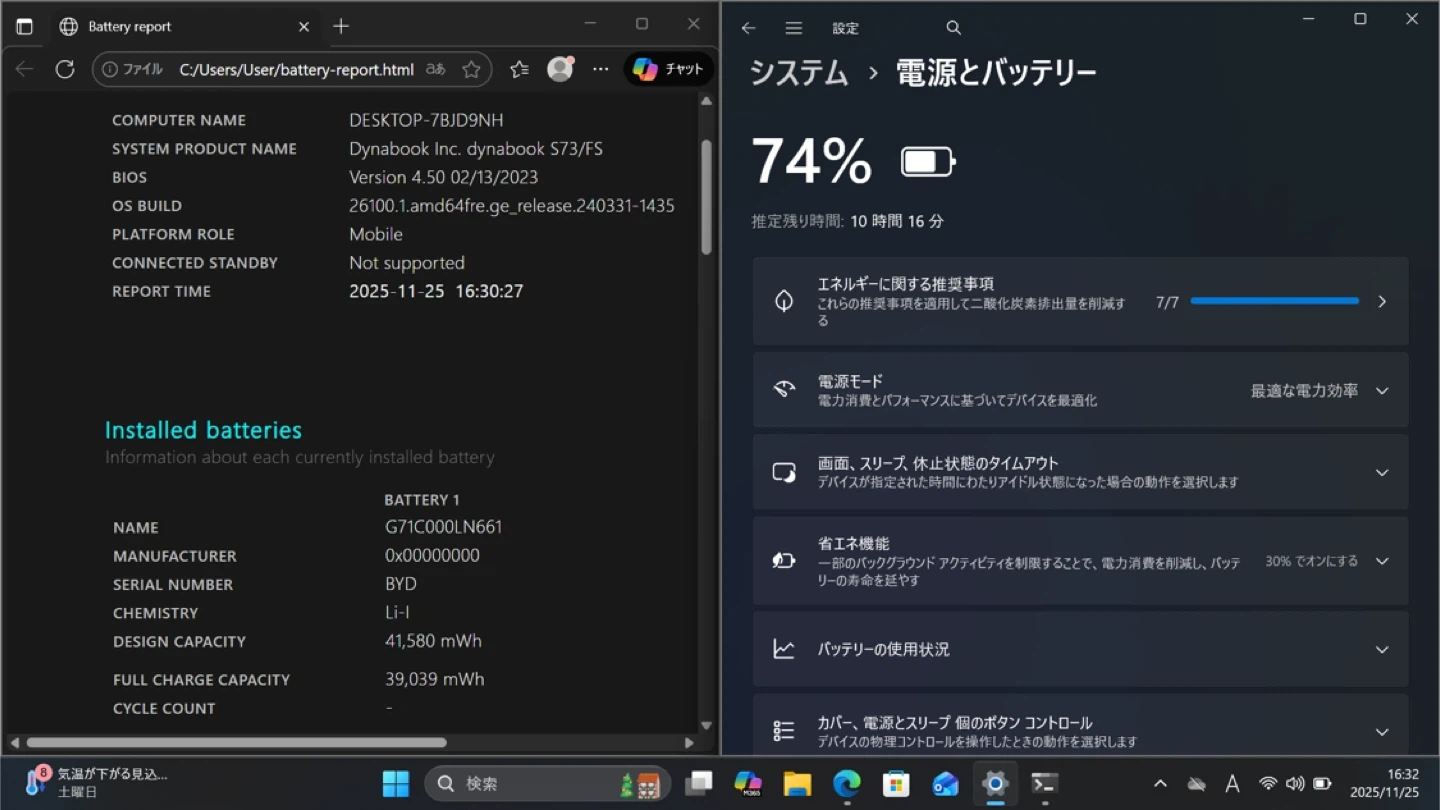The width and height of the screenshot is (1440, 810).
Task: Open Settings search magnifier icon
Action: (x=953, y=28)
